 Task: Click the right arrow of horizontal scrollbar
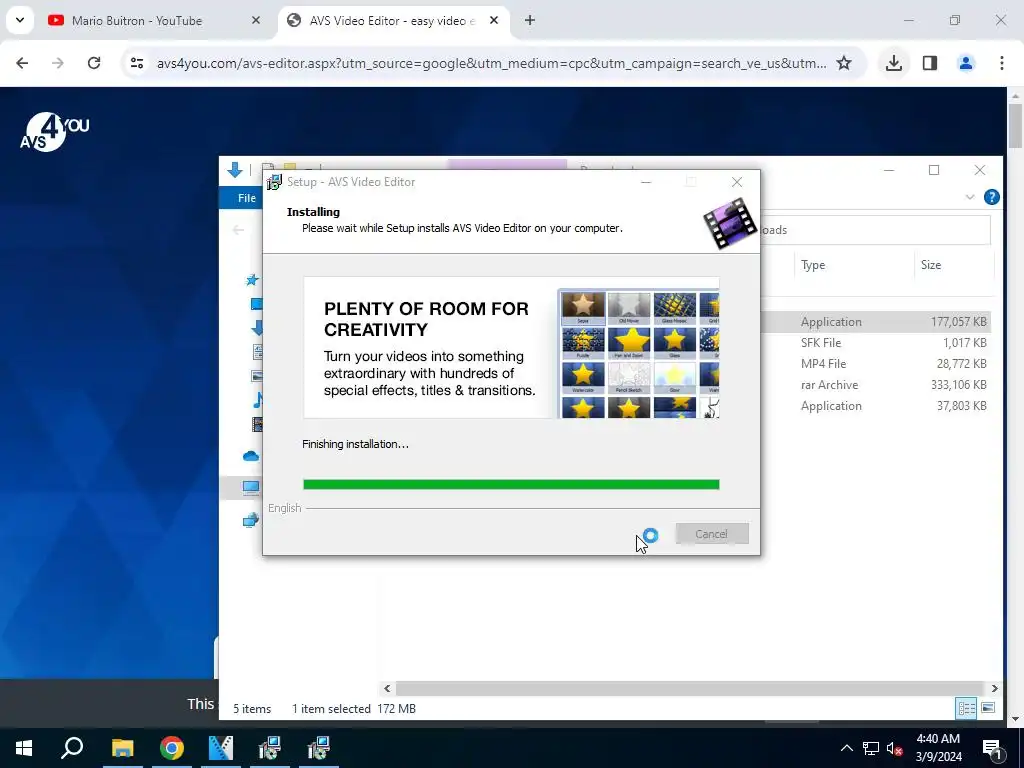pyautogui.click(x=994, y=688)
